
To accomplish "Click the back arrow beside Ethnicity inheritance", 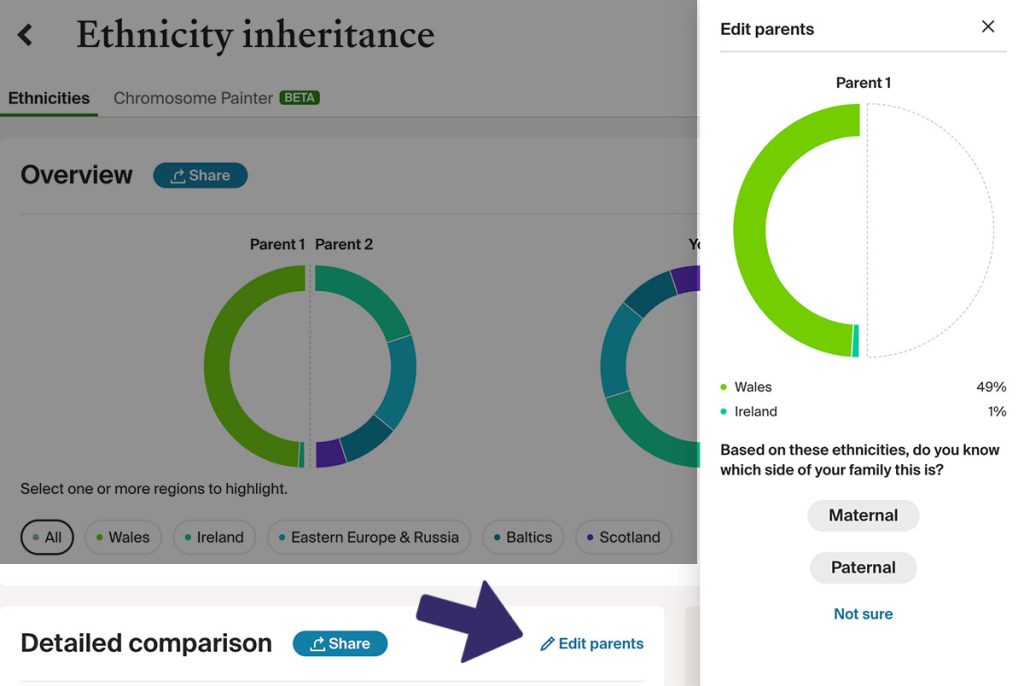I will [x=25, y=34].
